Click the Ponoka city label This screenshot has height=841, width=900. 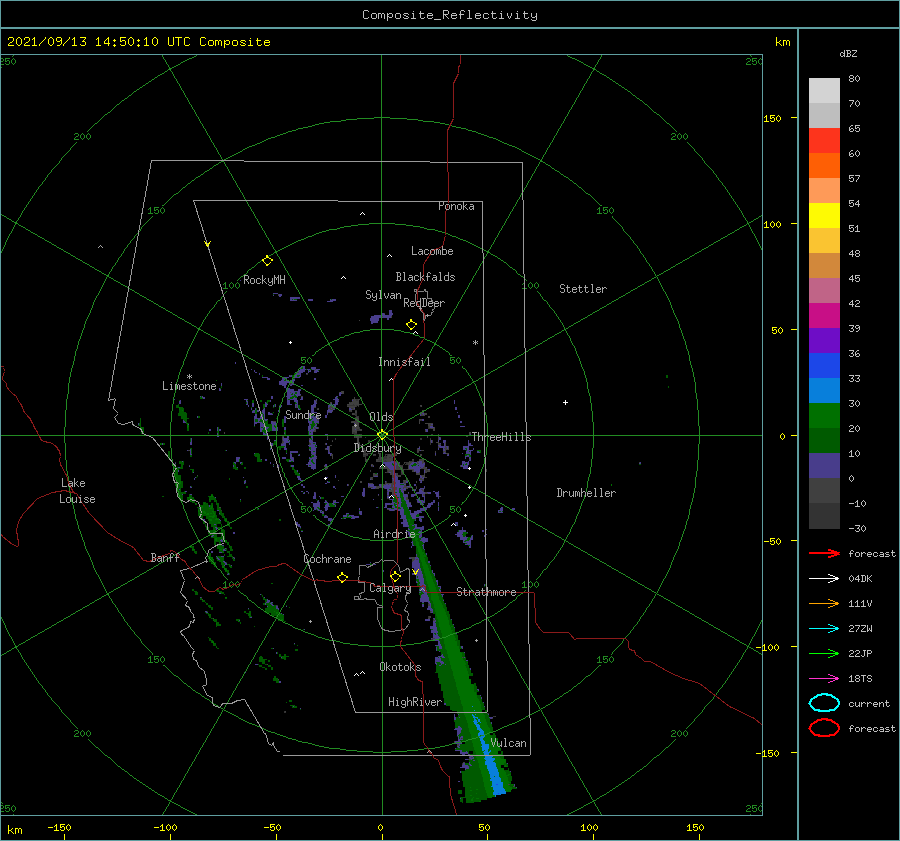[x=456, y=206]
